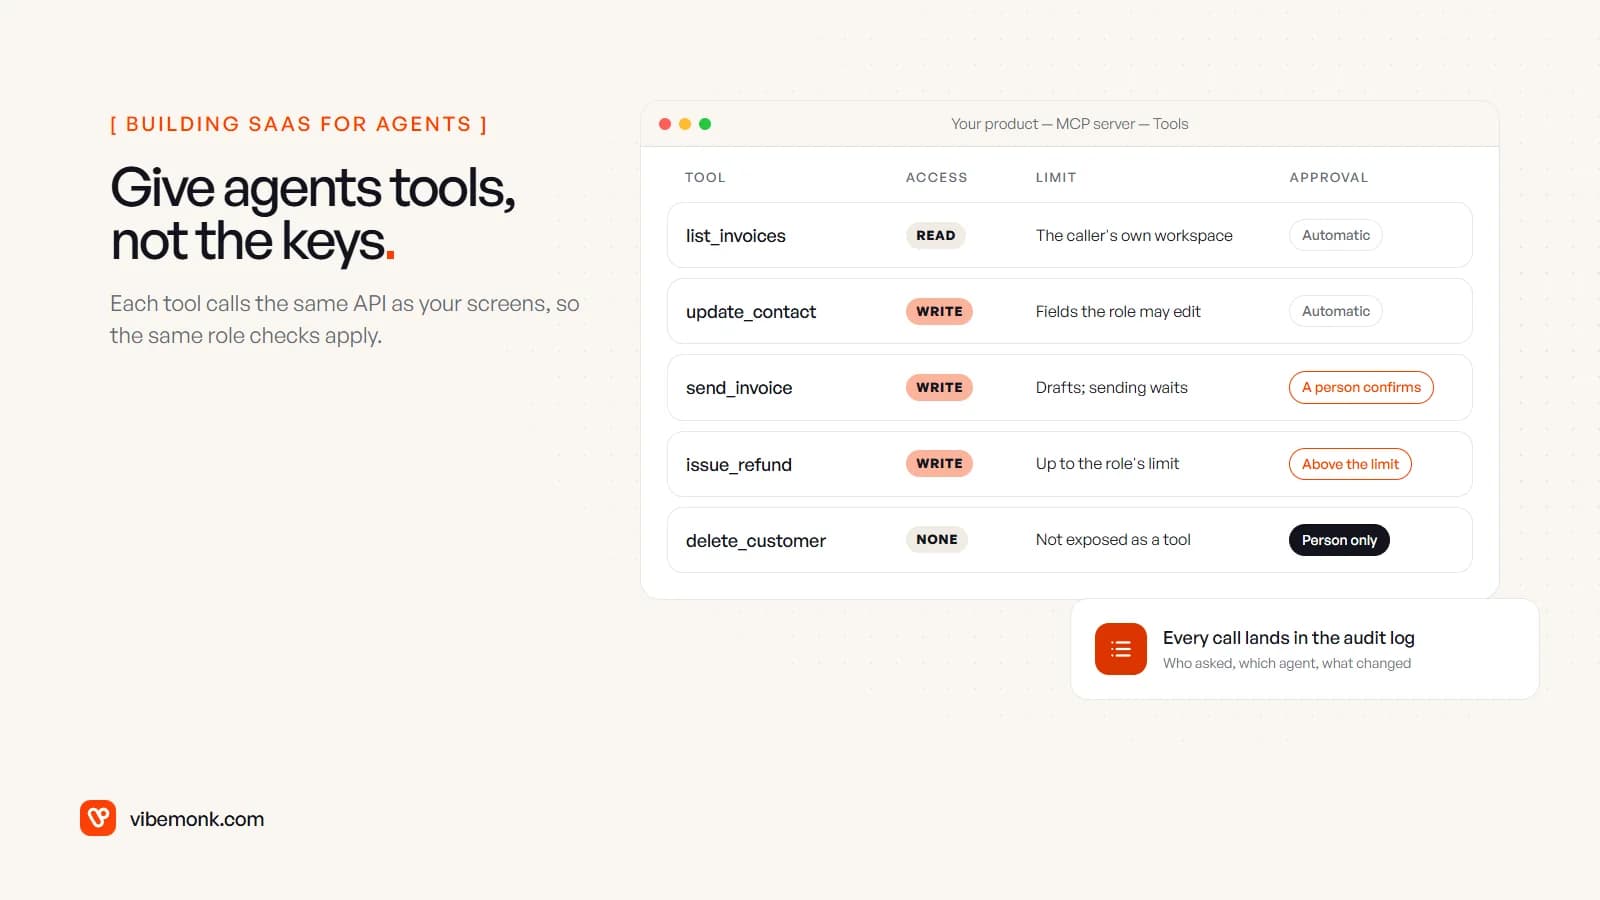The image size is (1600, 900).
Task: Select the send_invoice tool name
Action: pos(739,388)
